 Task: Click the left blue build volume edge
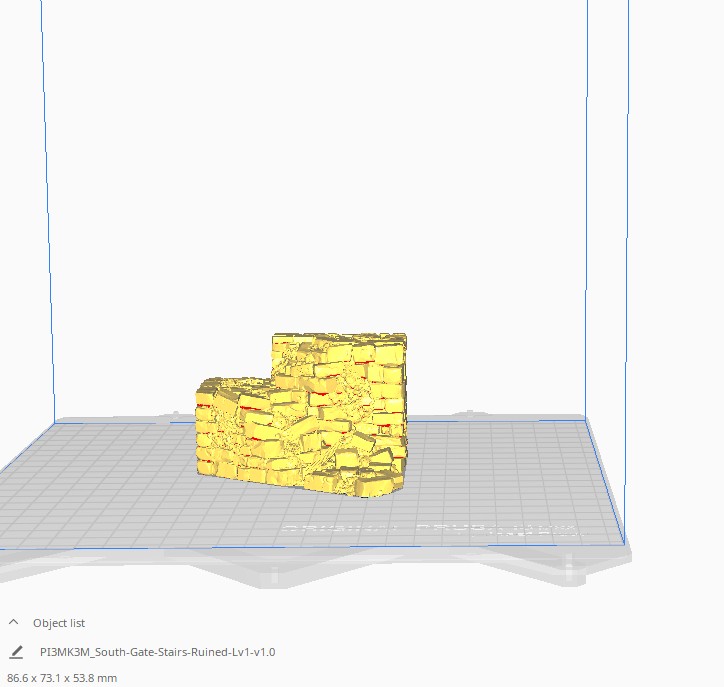pyautogui.click(x=48, y=208)
